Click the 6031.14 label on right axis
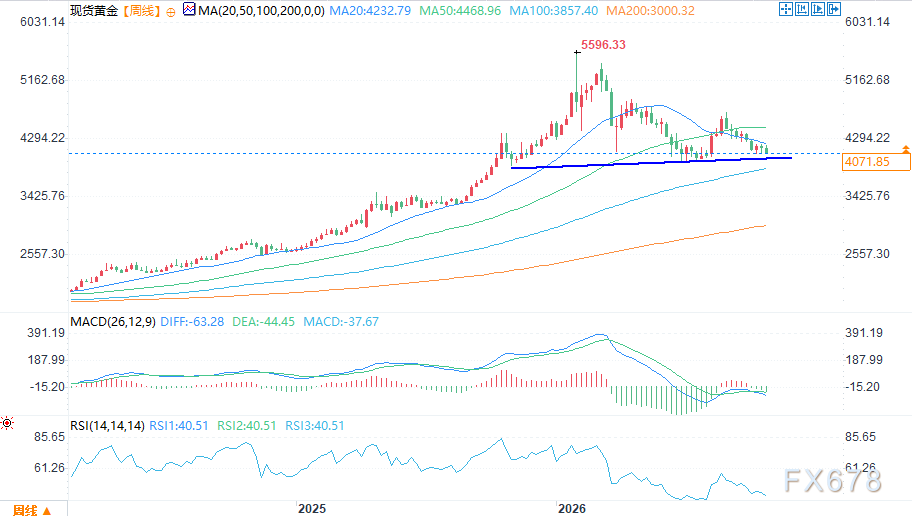The height and width of the screenshot is (516, 912). [x=867, y=22]
